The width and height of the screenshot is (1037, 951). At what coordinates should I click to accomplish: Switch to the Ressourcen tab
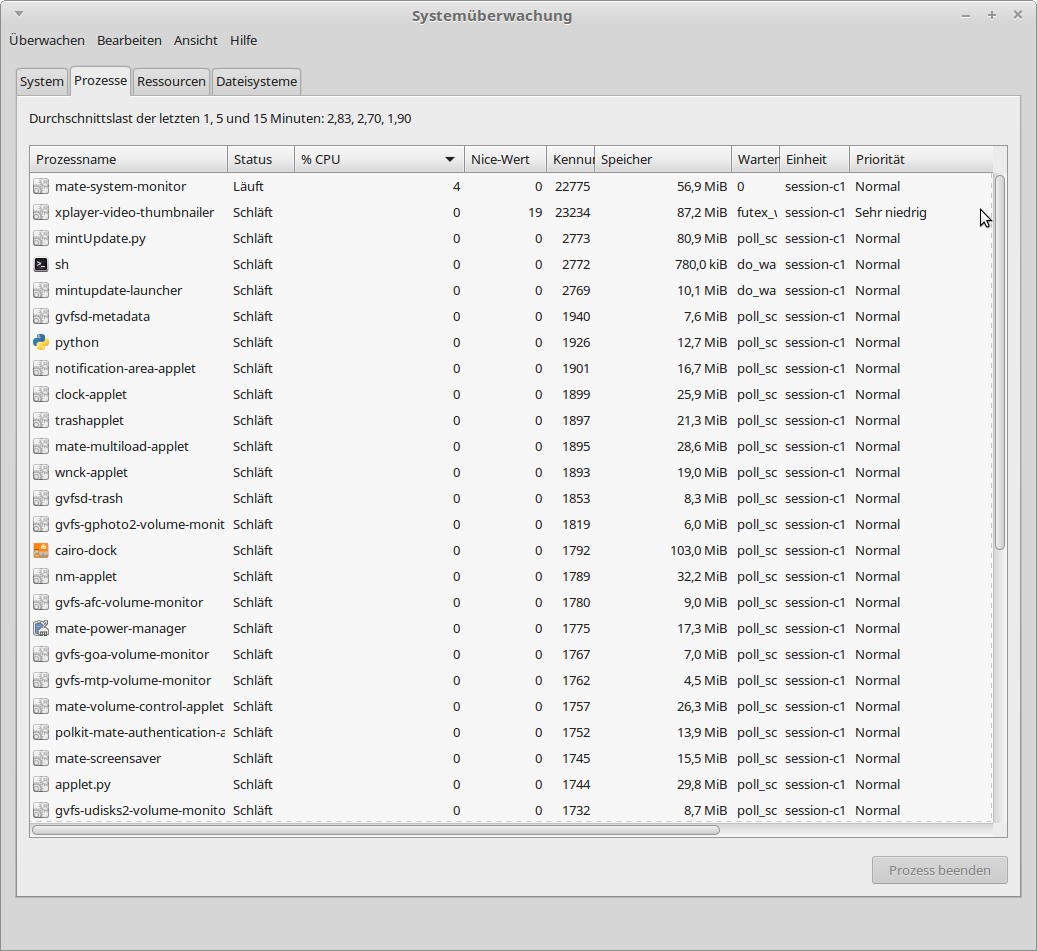click(171, 82)
